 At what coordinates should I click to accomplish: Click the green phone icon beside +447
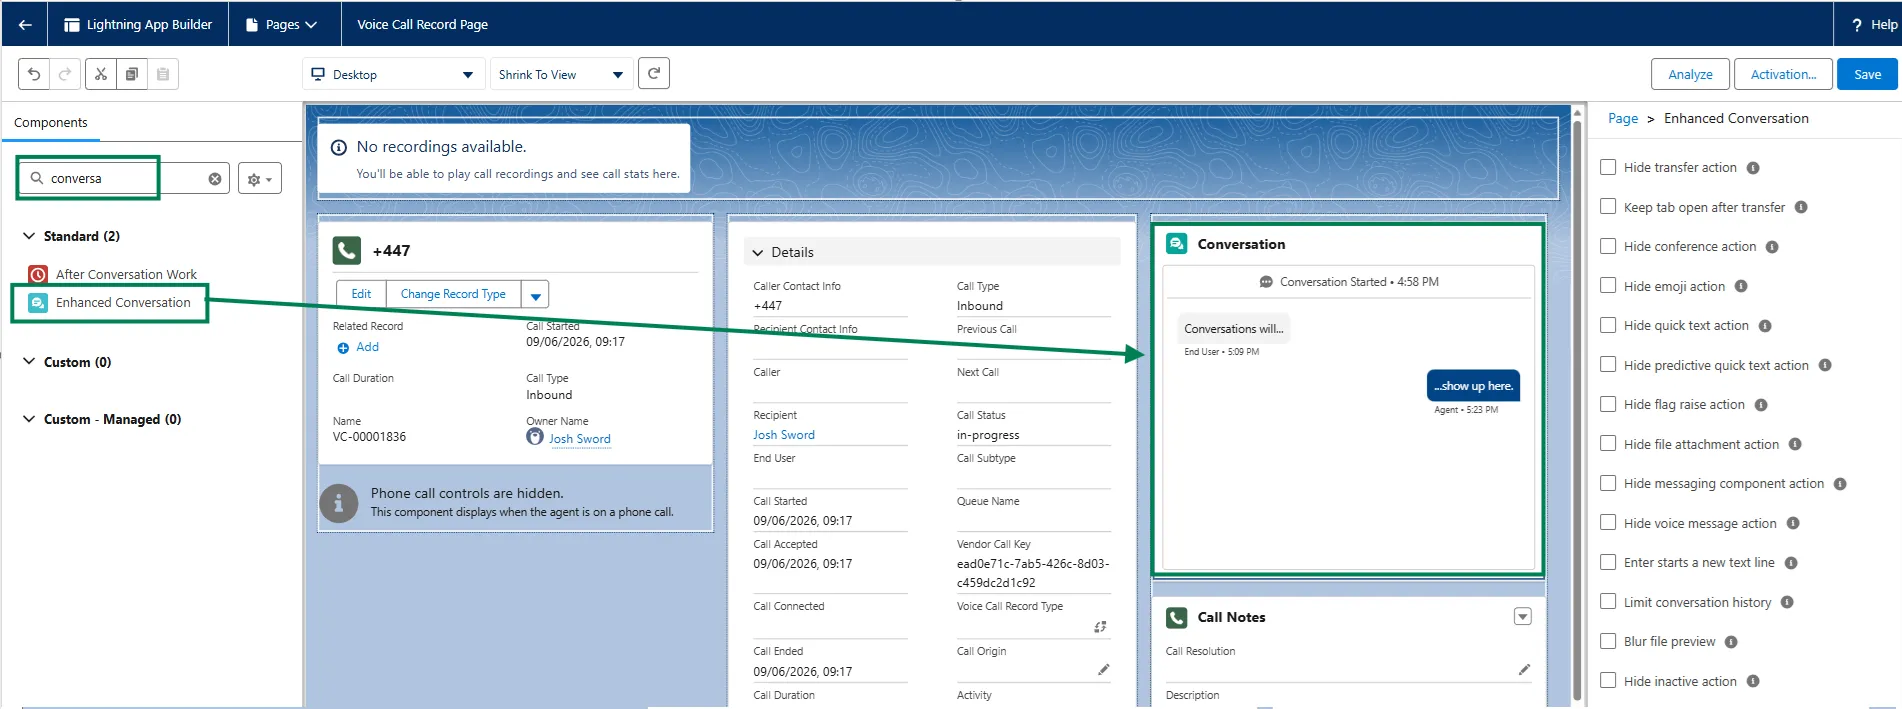tap(347, 250)
